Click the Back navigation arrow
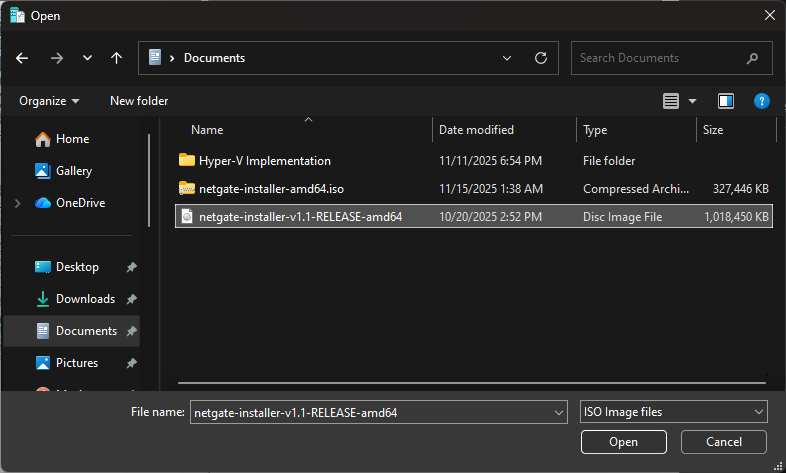 (x=22, y=58)
